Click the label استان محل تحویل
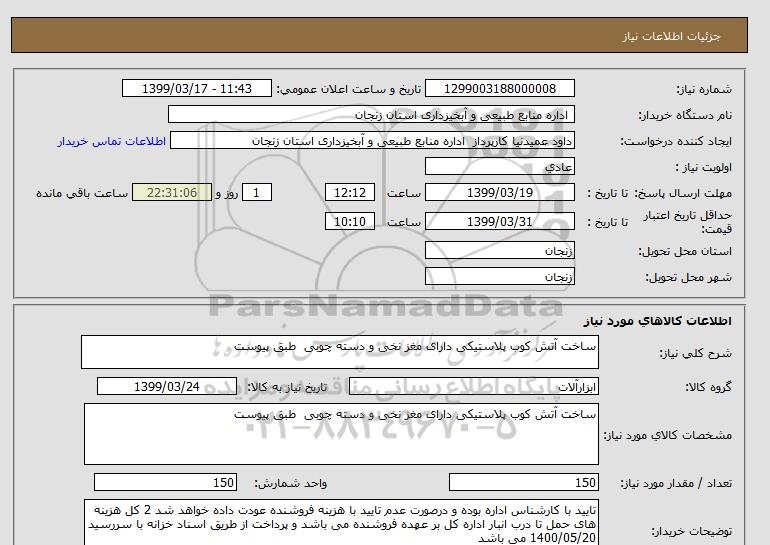Viewport: 770px width, 545px height. coord(685,251)
